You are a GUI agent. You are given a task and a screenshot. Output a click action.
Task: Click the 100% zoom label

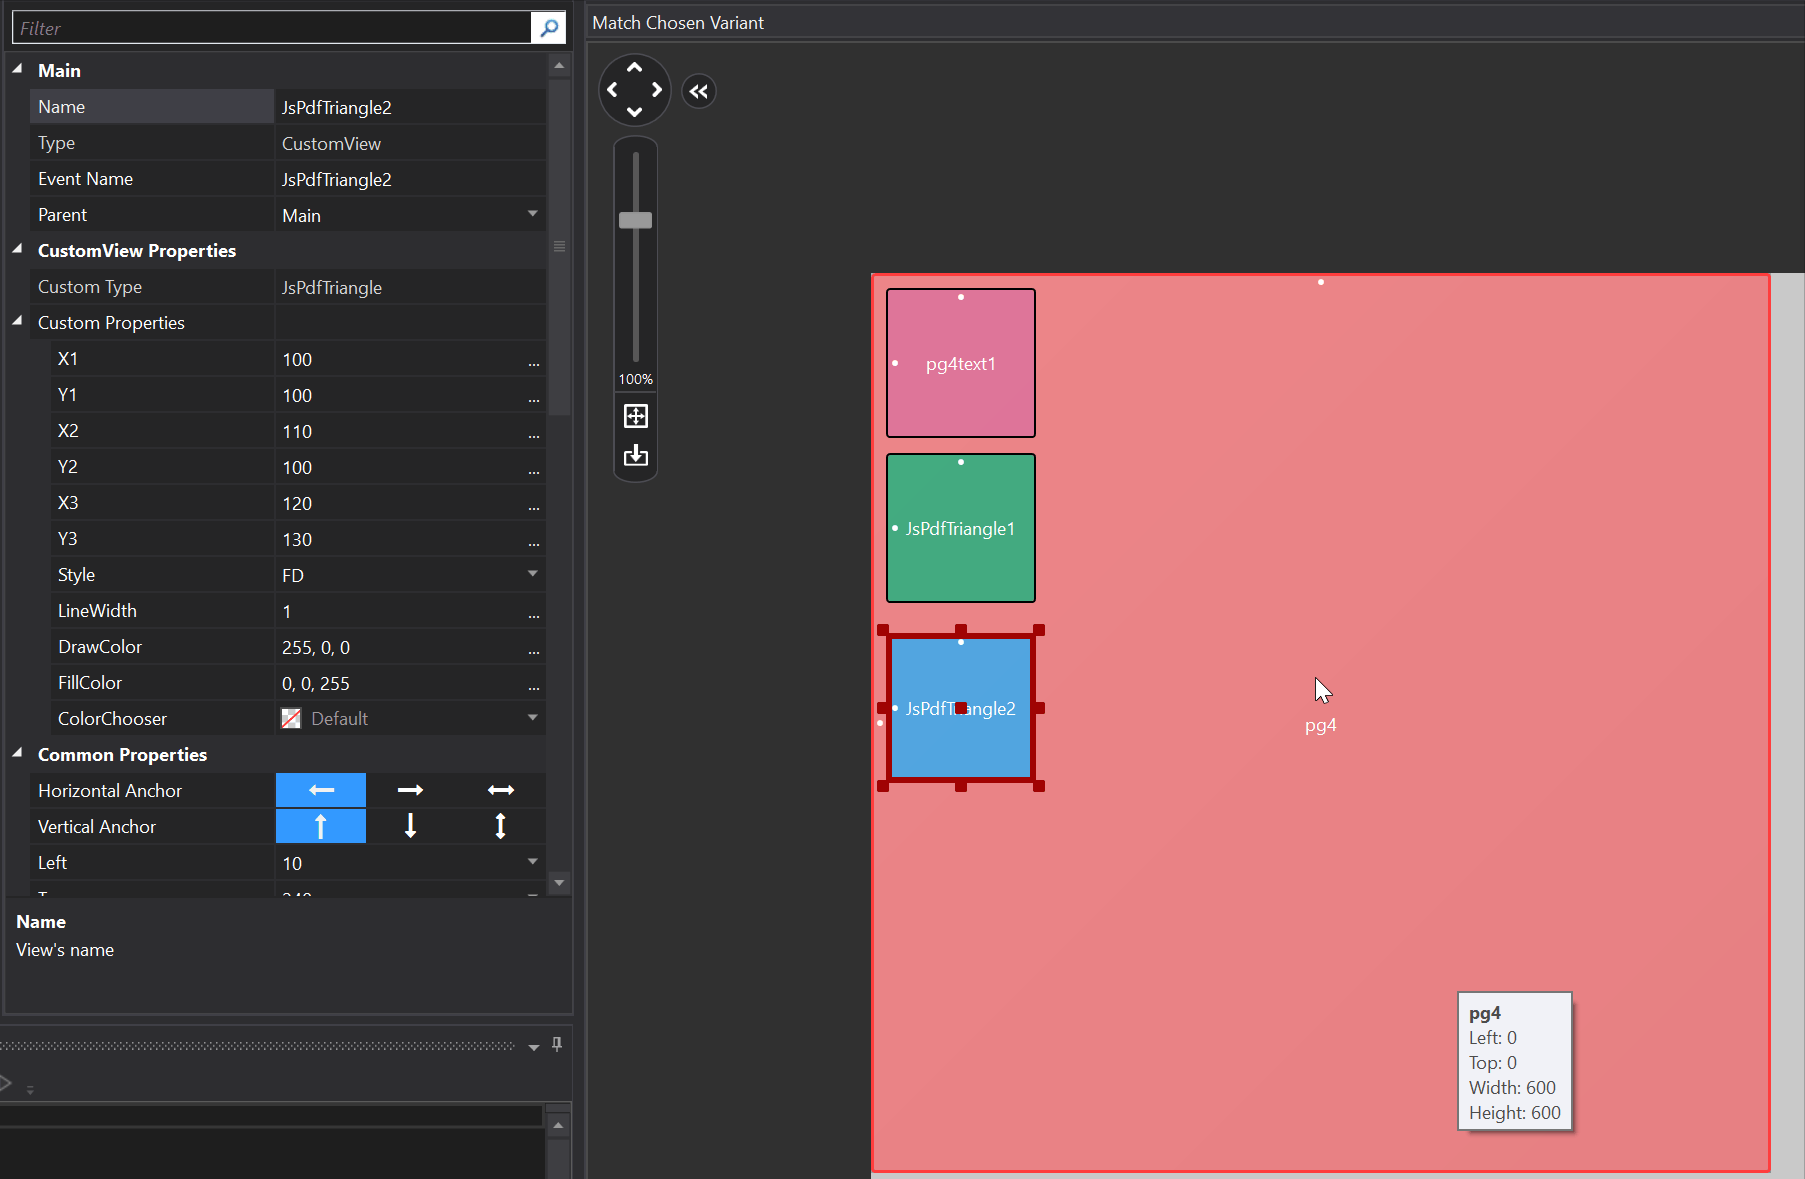point(636,379)
